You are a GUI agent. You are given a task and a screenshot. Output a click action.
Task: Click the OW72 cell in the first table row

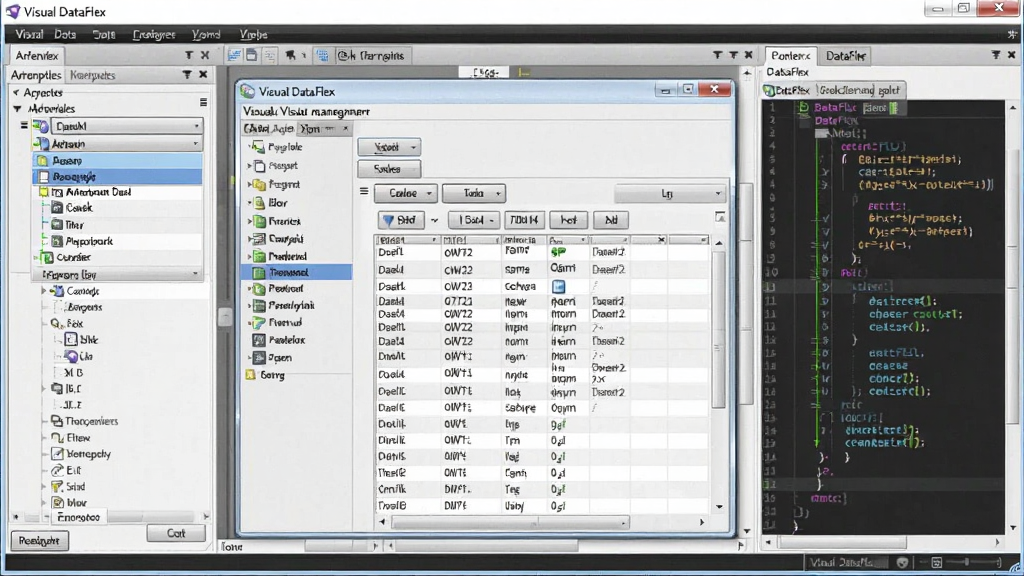(458, 253)
